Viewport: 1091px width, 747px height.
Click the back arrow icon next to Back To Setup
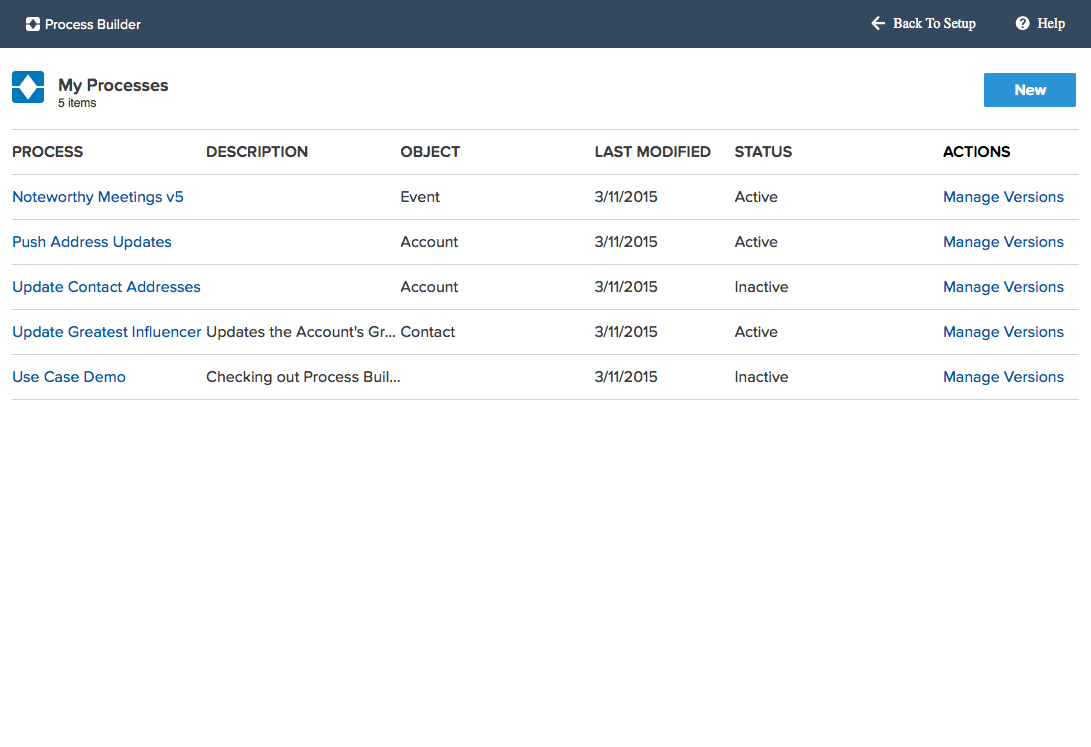coord(878,23)
